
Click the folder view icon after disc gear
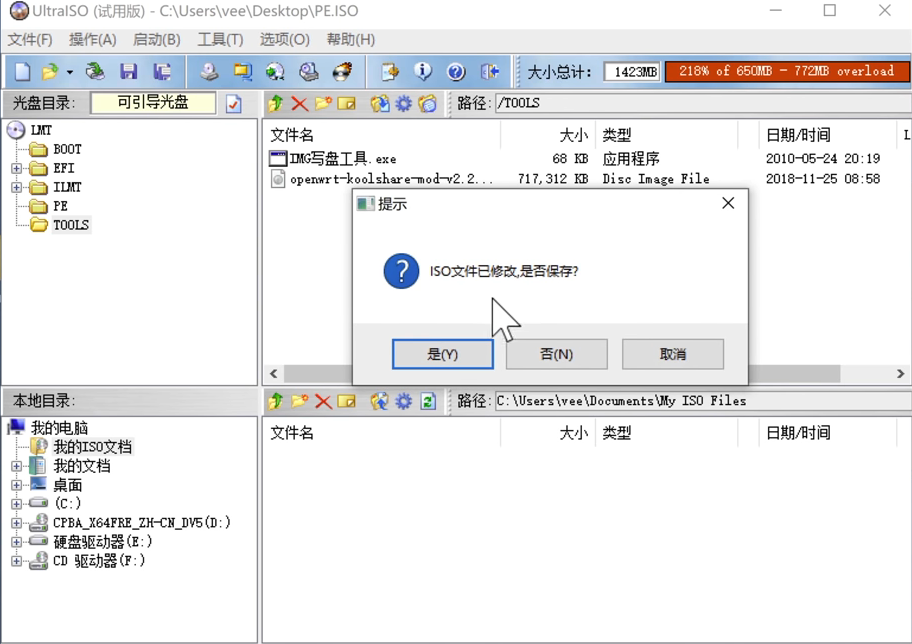pos(428,104)
